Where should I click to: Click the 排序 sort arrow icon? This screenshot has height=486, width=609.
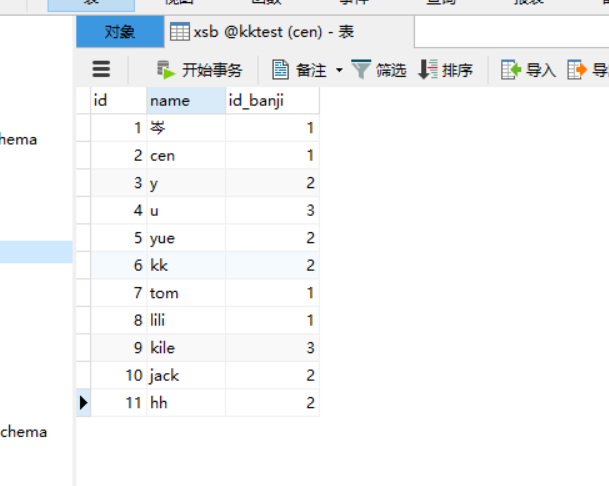tap(428, 70)
